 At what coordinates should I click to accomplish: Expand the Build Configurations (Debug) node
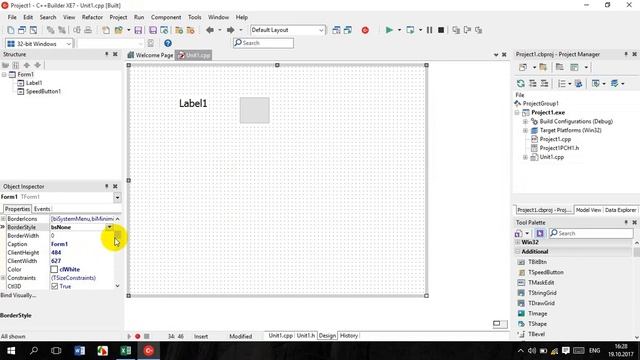pyautogui.click(x=526, y=122)
